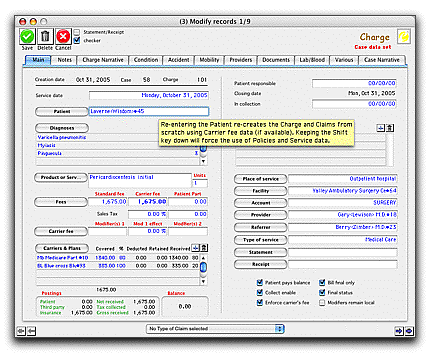Click the Facility button
The width and height of the screenshot is (430, 360).
(x=260, y=191)
